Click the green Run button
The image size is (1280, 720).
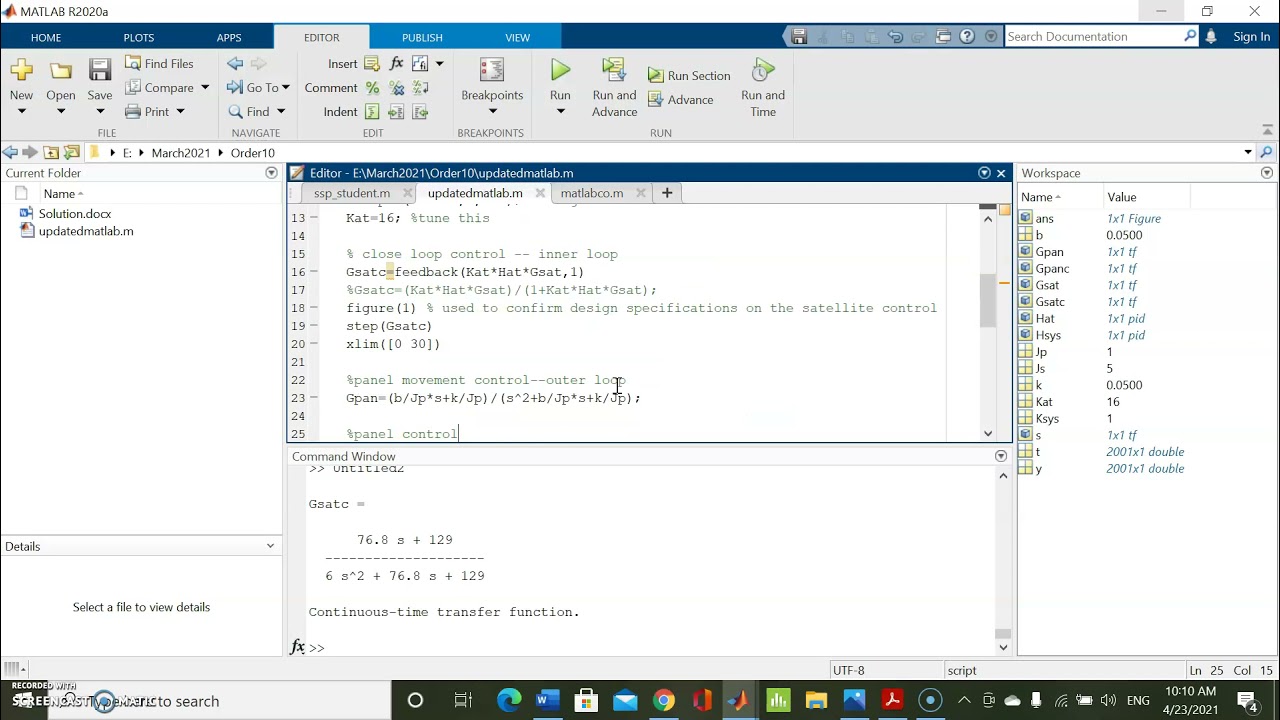click(x=560, y=70)
